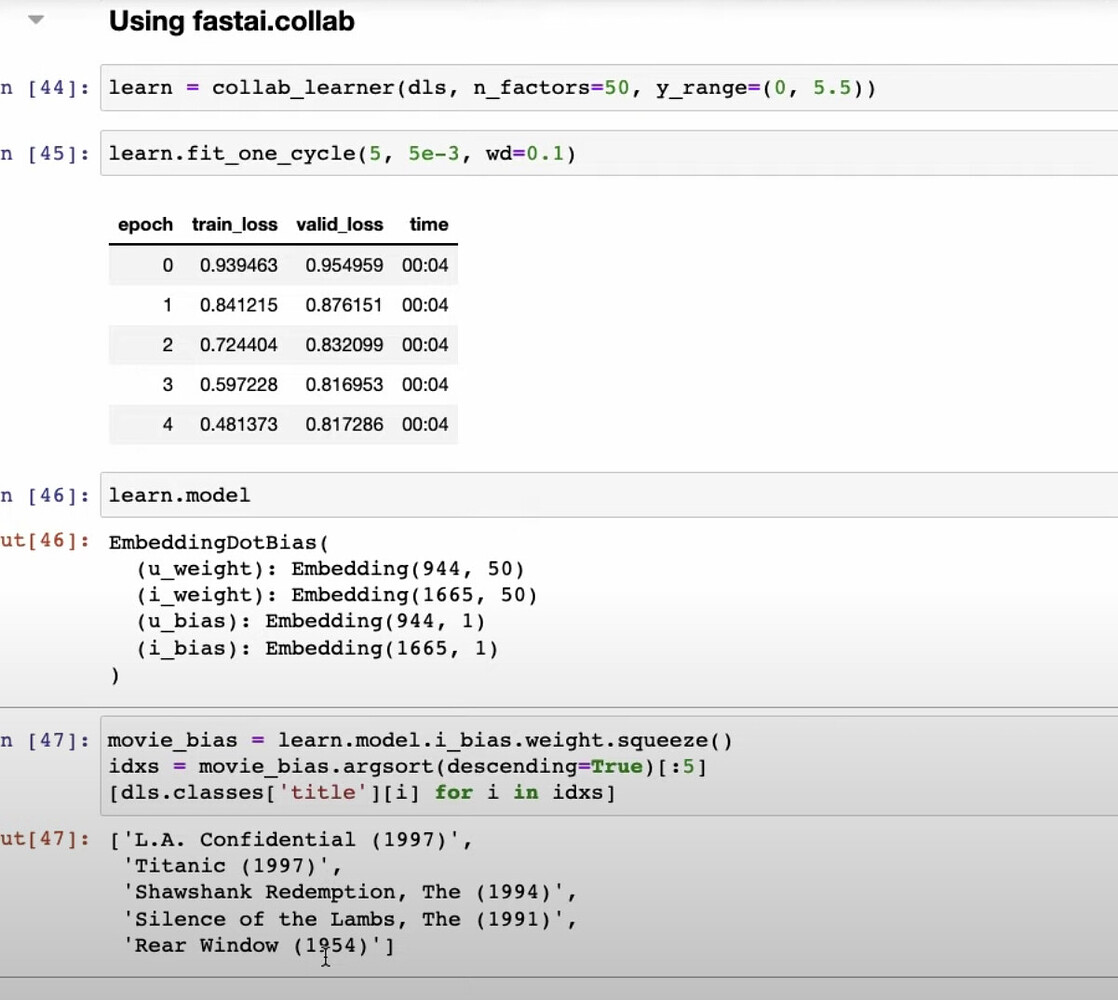Image resolution: width=1118 pixels, height=1000 pixels.
Task: Click the 00:04 time value for epoch 0
Action: pos(425,265)
